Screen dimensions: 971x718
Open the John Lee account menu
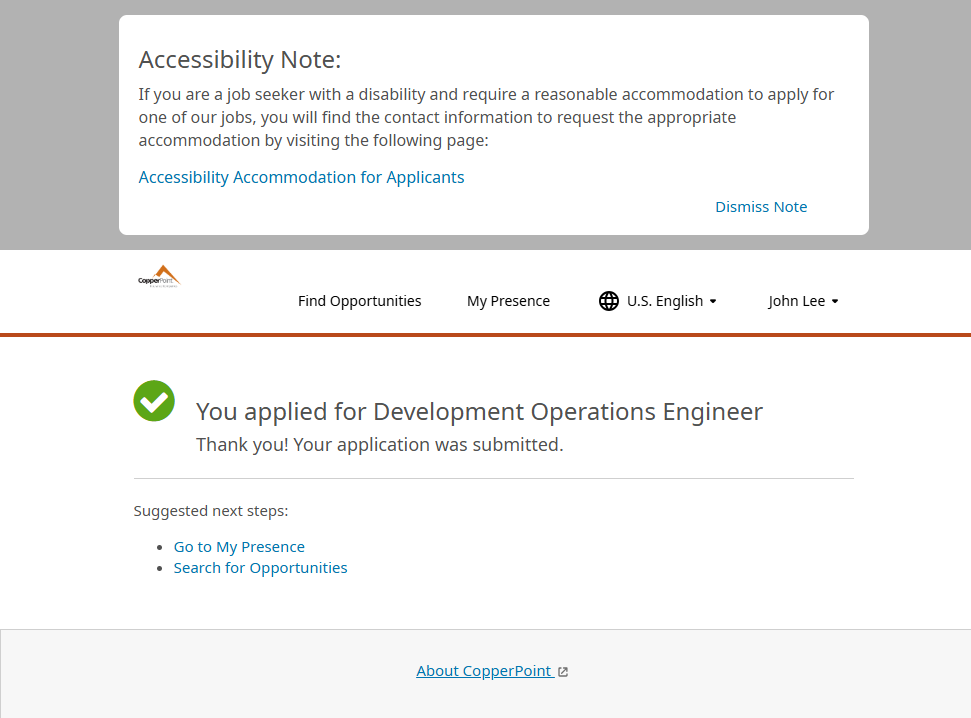pyautogui.click(x=796, y=301)
